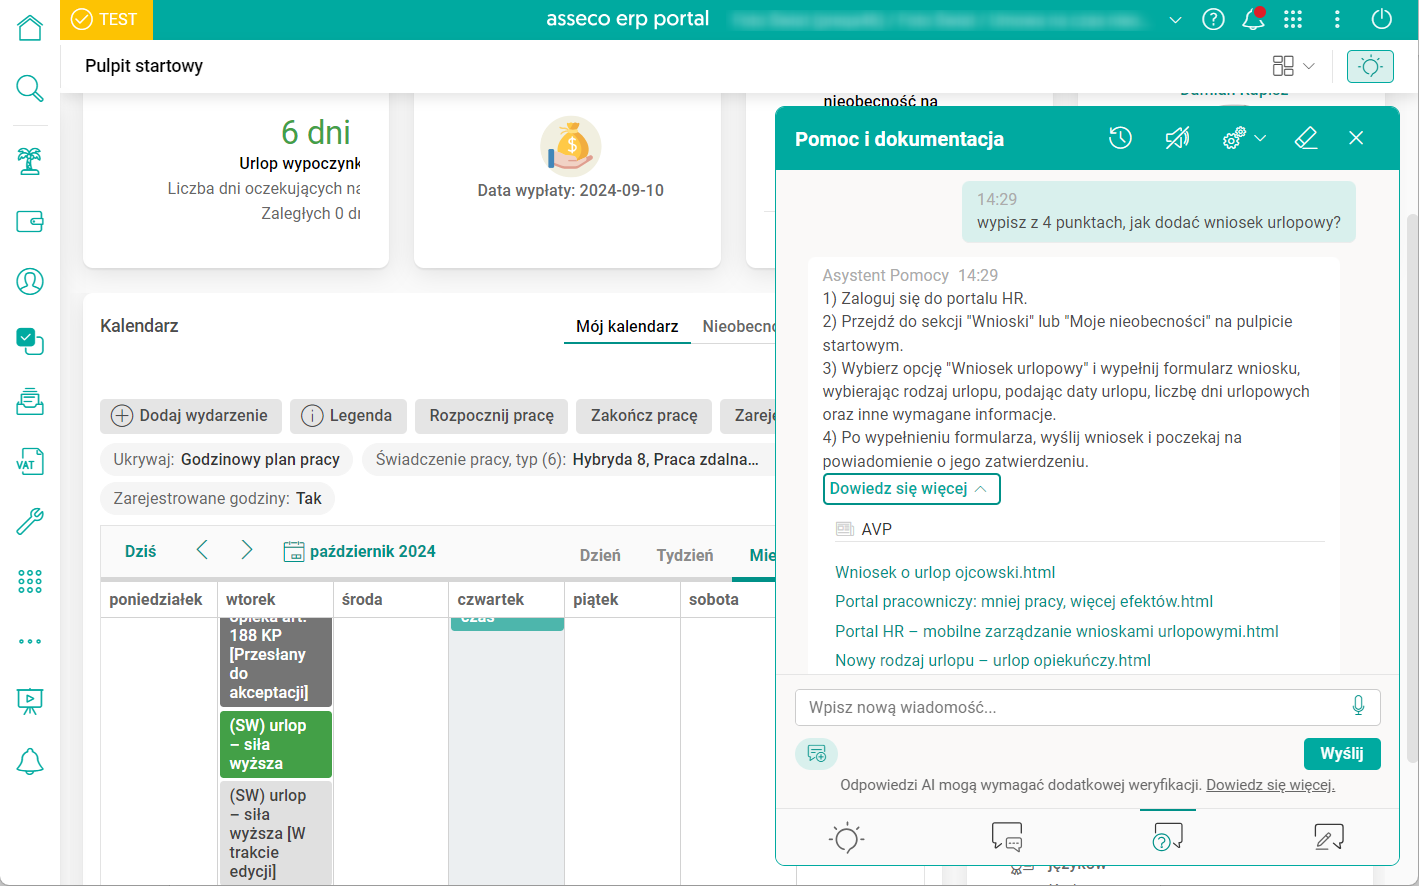Show more sidebar items via ellipsis
Viewport: 1419px width, 886px height.
[x=30, y=641]
